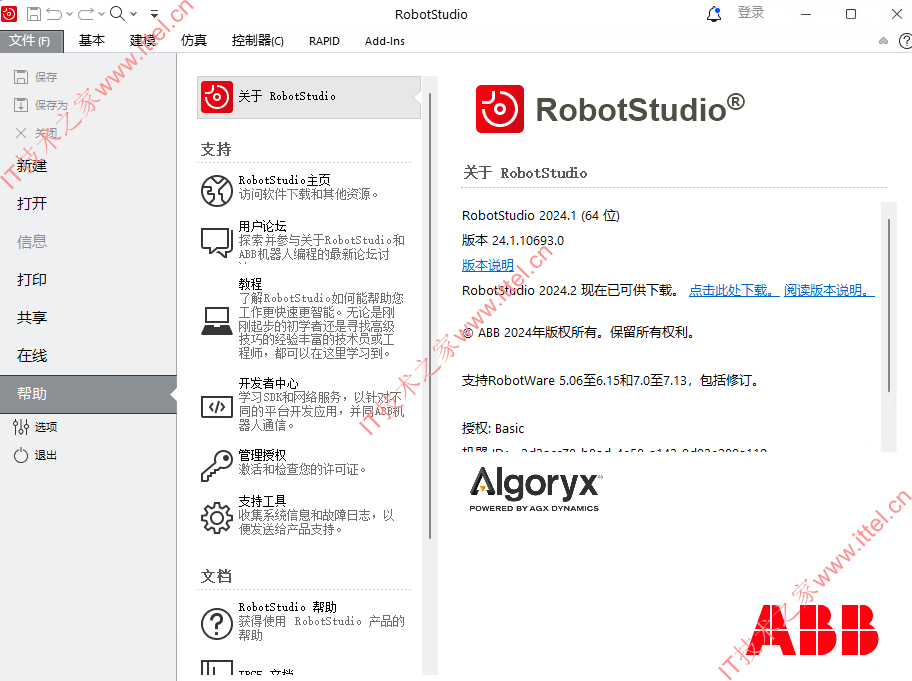Click the 点击此处下载 link
This screenshot has width=912, height=681.
[733, 290]
